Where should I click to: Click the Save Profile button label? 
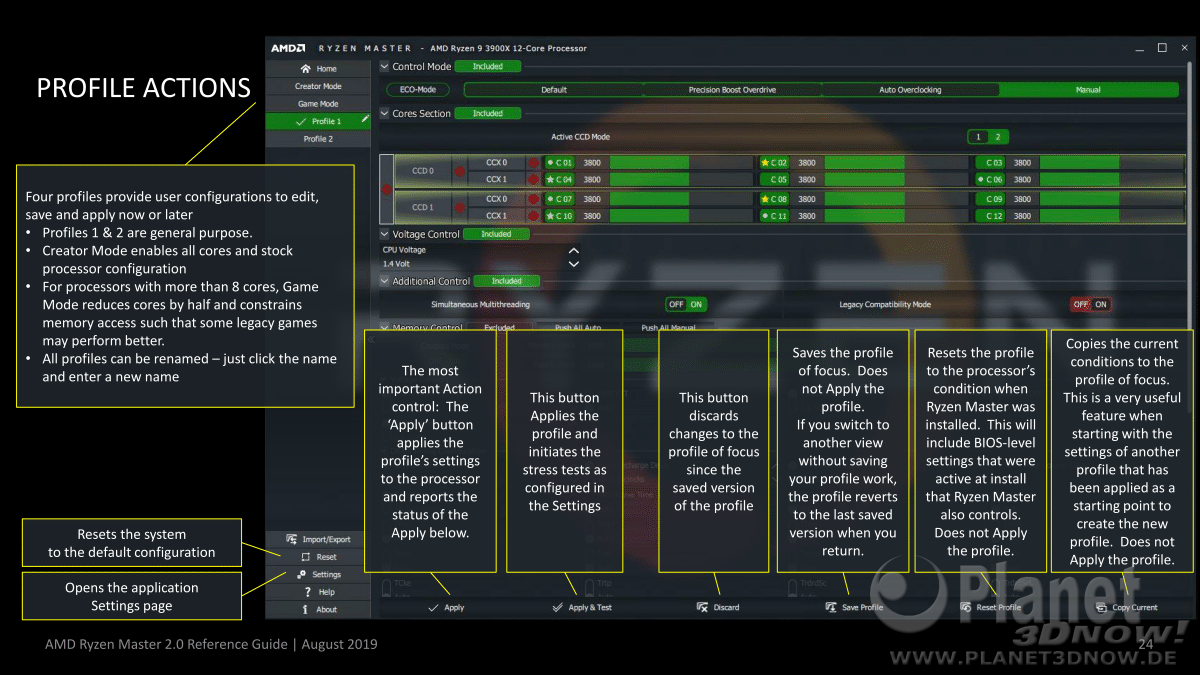(862, 608)
